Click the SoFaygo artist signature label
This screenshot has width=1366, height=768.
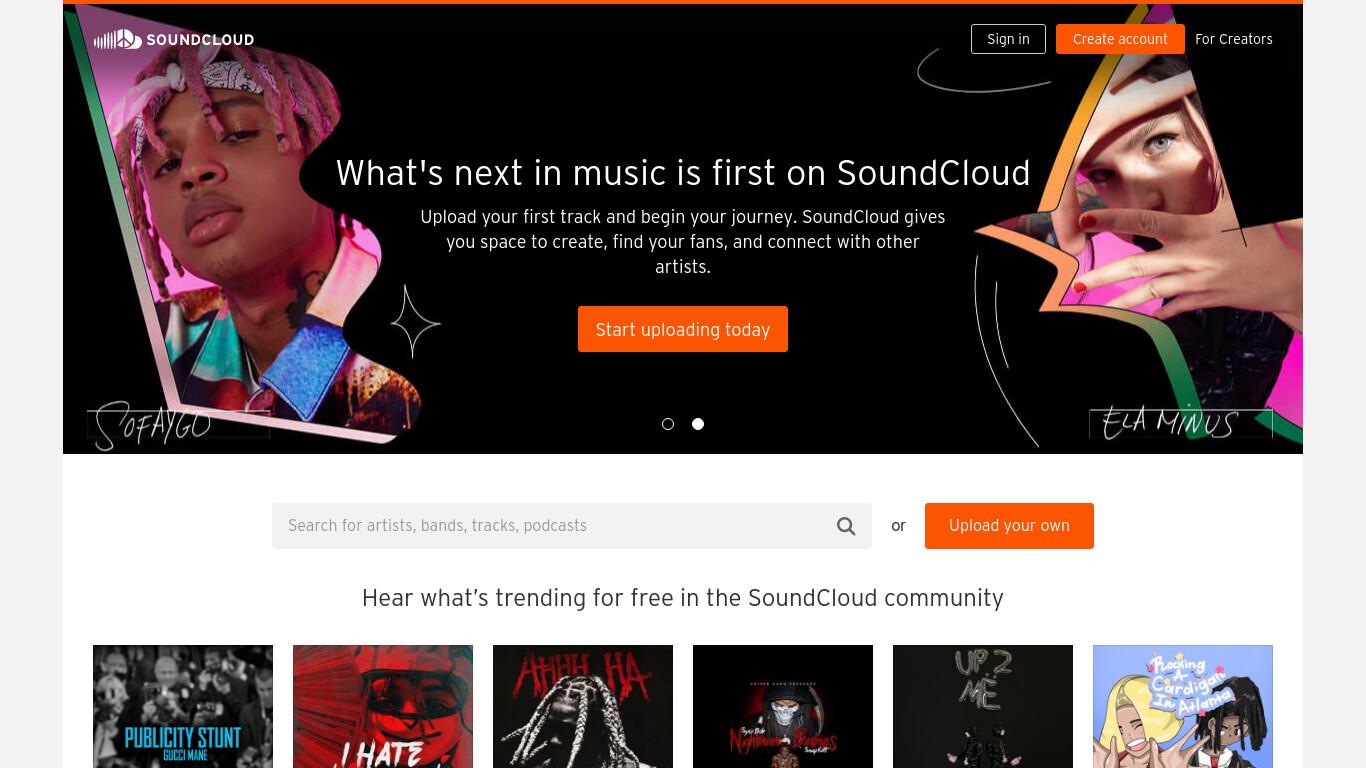coord(155,426)
